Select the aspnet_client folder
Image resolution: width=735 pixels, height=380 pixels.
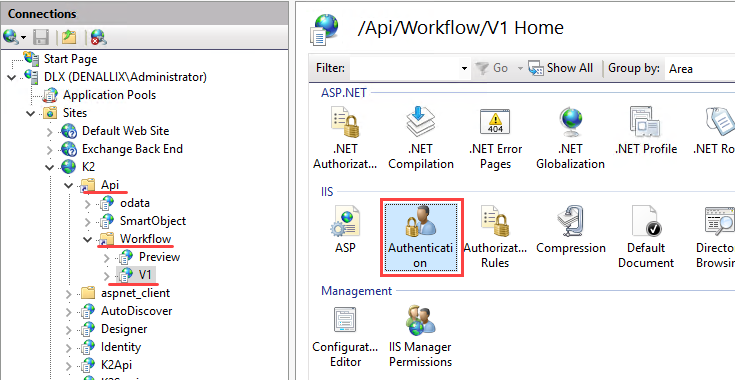coord(135,293)
